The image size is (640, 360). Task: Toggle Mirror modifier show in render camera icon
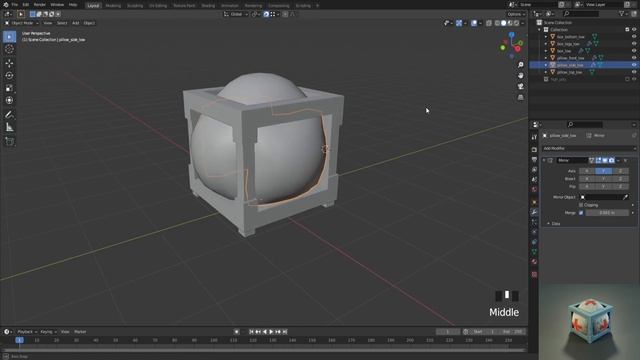(x=611, y=160)
